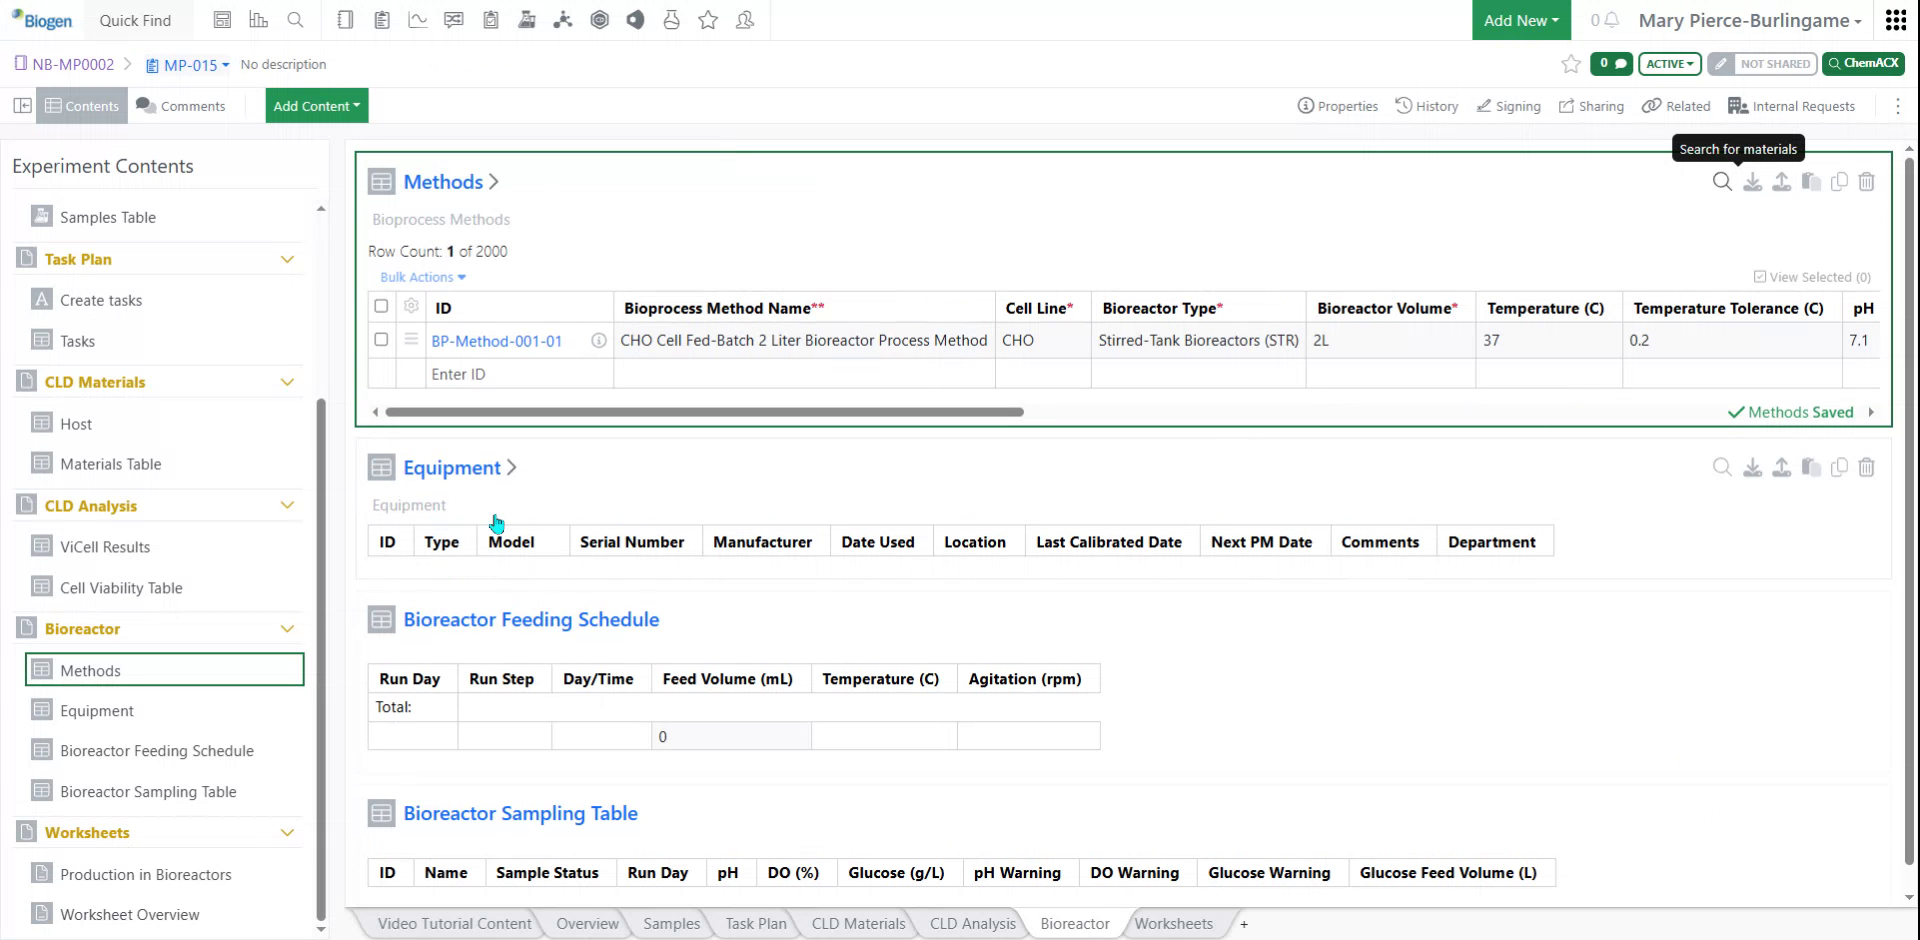Screen dimensions: 1920x940
Task: Check the BP-Method-001-01 row checkbox
Action: 381,339
